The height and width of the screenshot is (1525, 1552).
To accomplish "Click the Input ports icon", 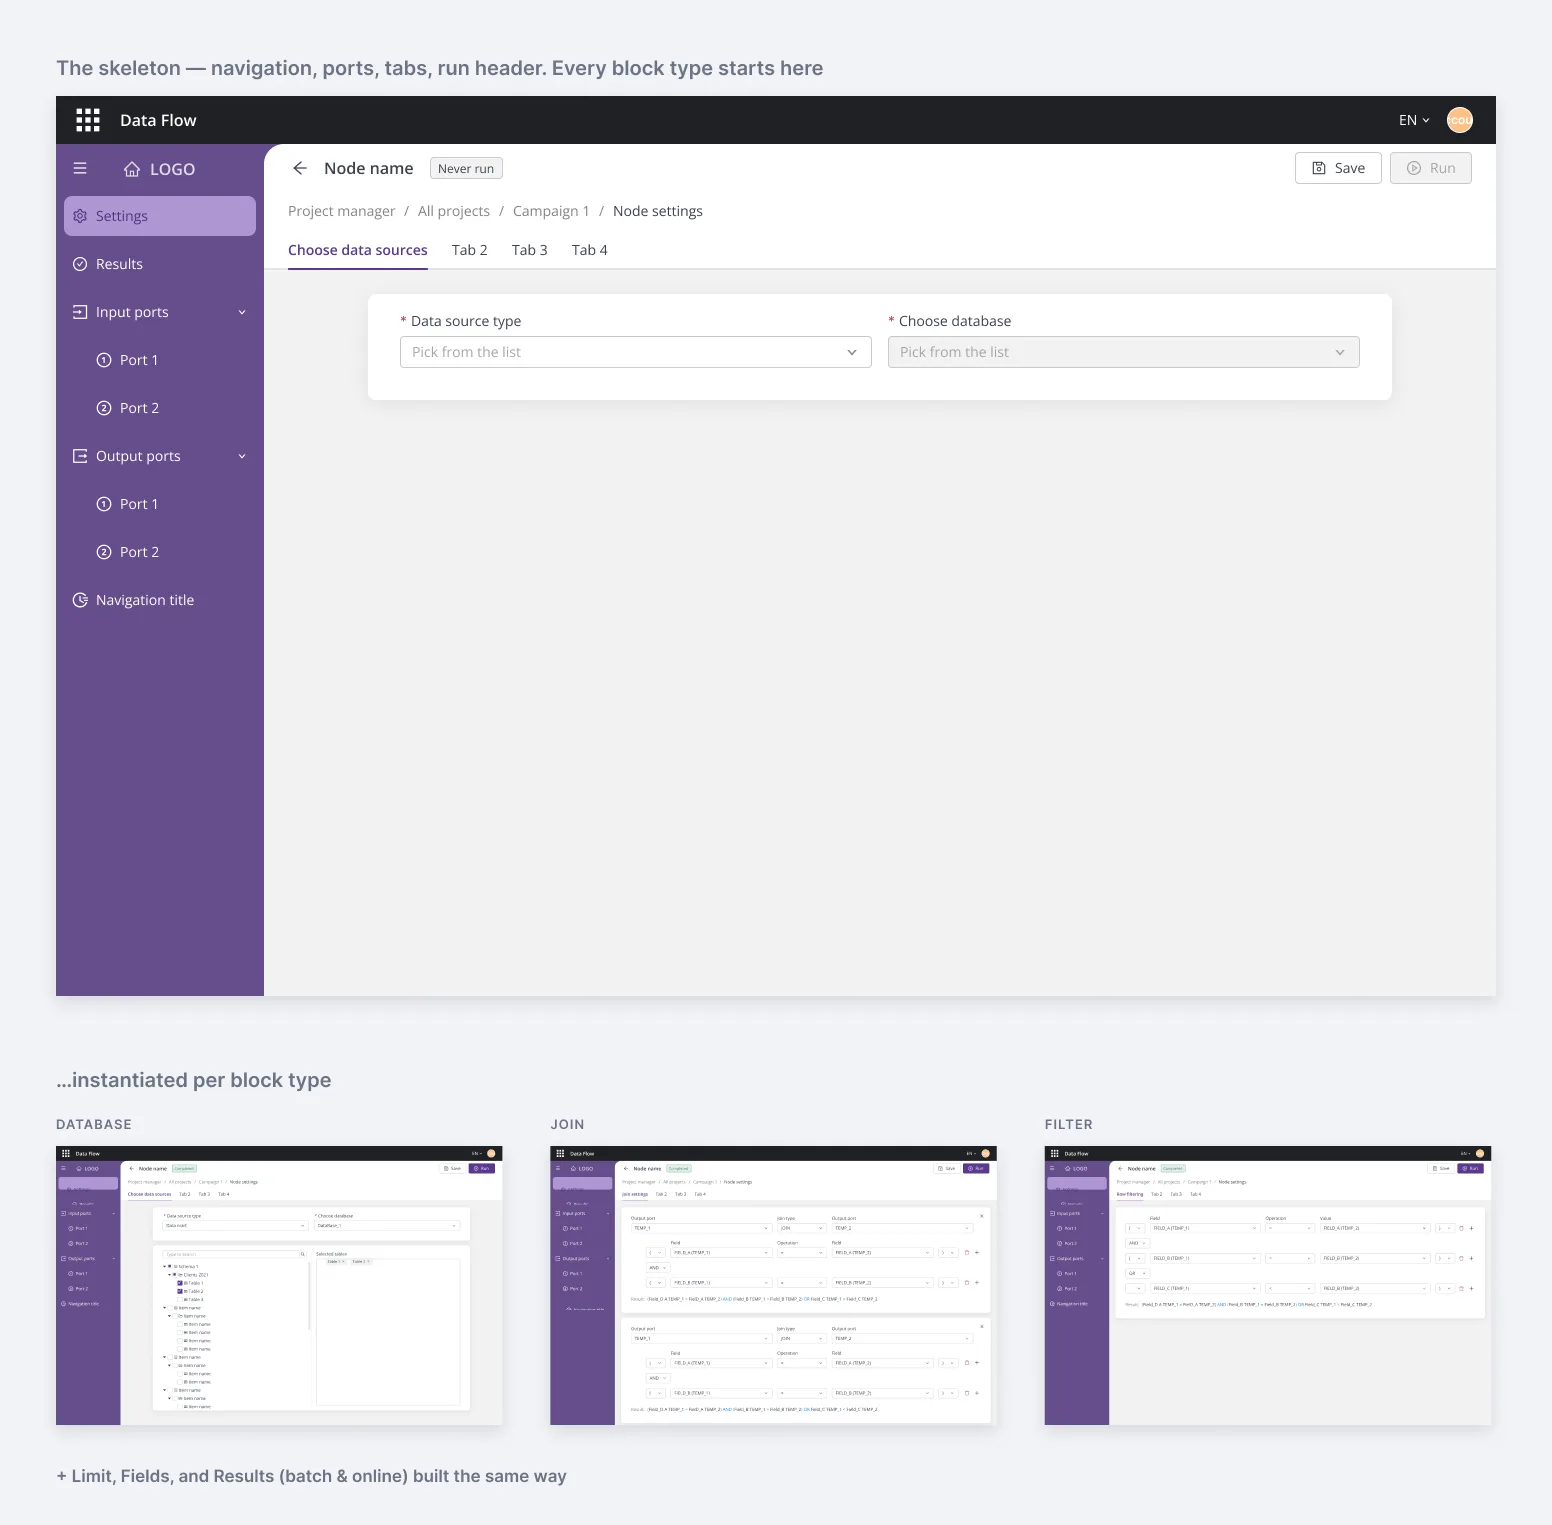I will click(x=80, y=312).
